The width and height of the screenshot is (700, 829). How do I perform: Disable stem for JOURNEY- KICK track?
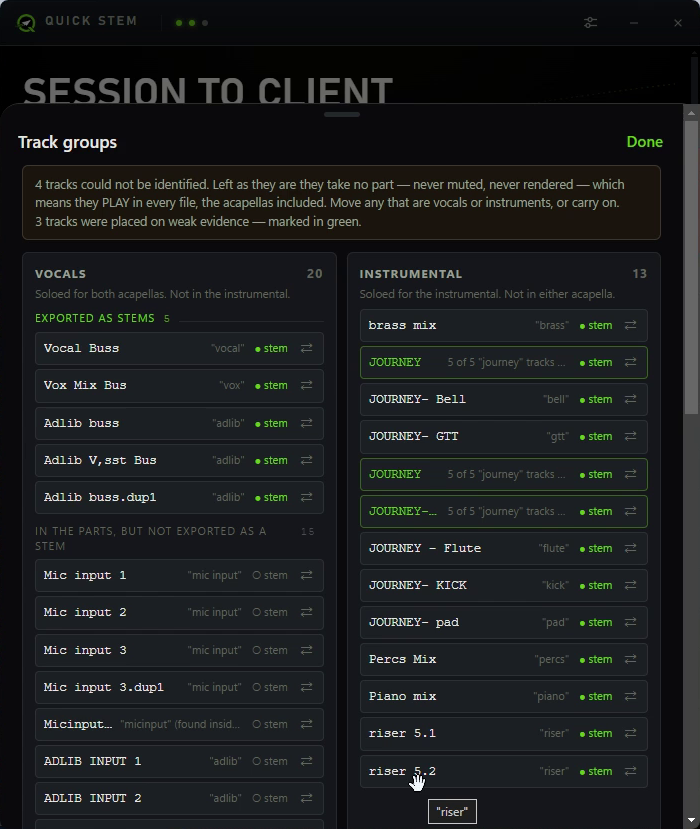pyautogui.click(x=596, y=585)
